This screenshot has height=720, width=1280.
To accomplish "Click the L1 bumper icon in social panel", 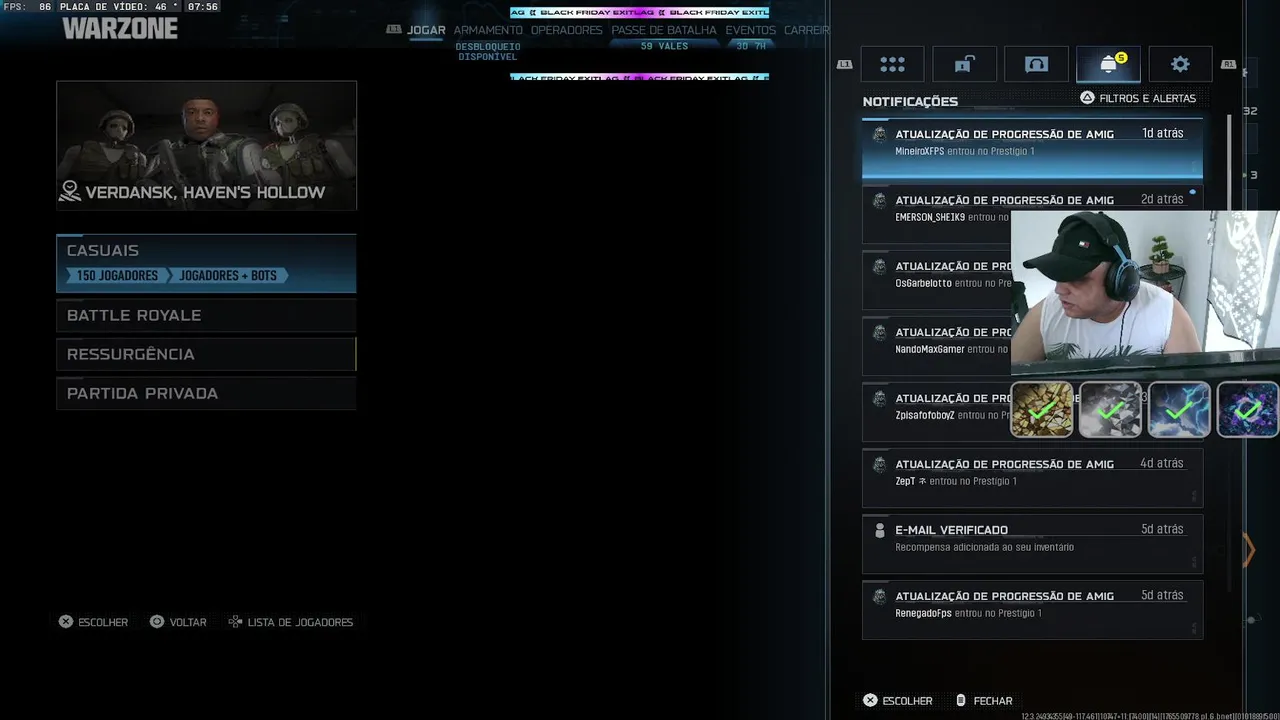I will [844, 64].
